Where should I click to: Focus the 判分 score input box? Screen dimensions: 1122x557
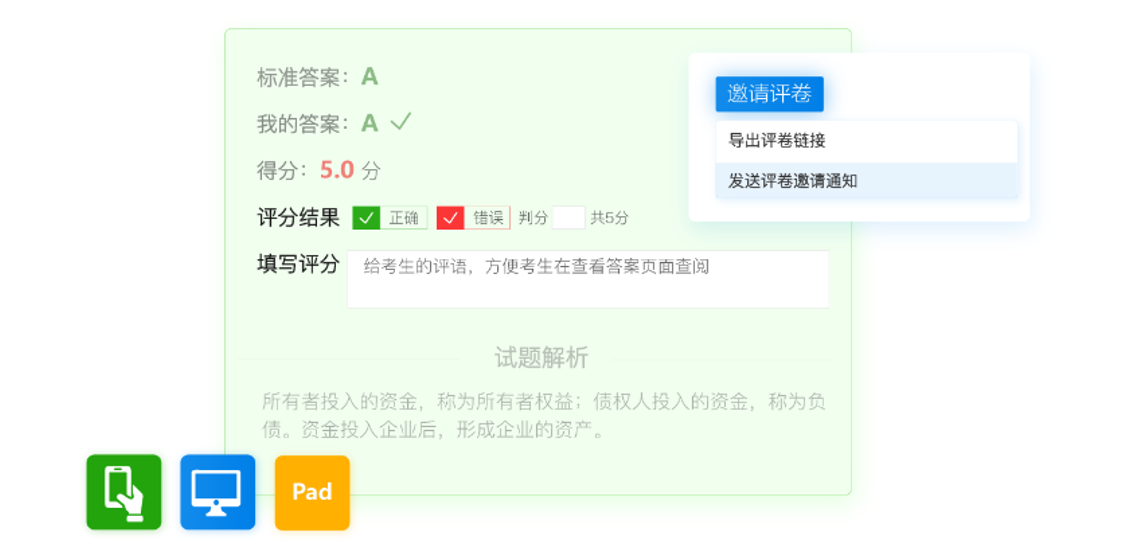pos(568,218)
